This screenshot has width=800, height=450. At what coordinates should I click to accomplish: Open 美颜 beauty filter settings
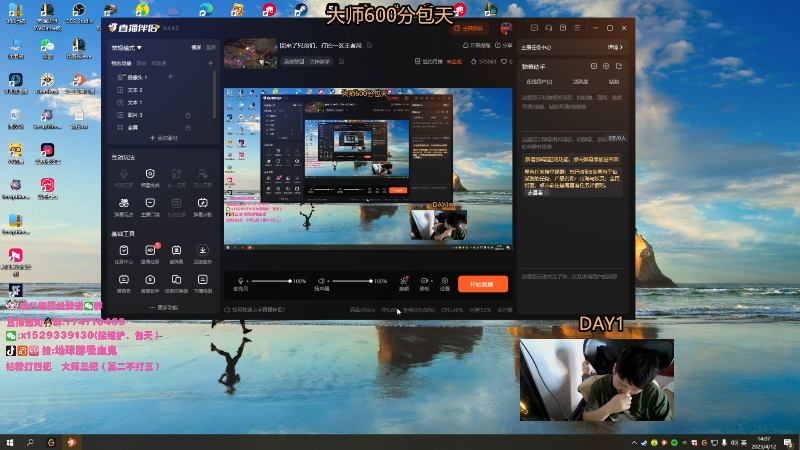click(404, 283)
